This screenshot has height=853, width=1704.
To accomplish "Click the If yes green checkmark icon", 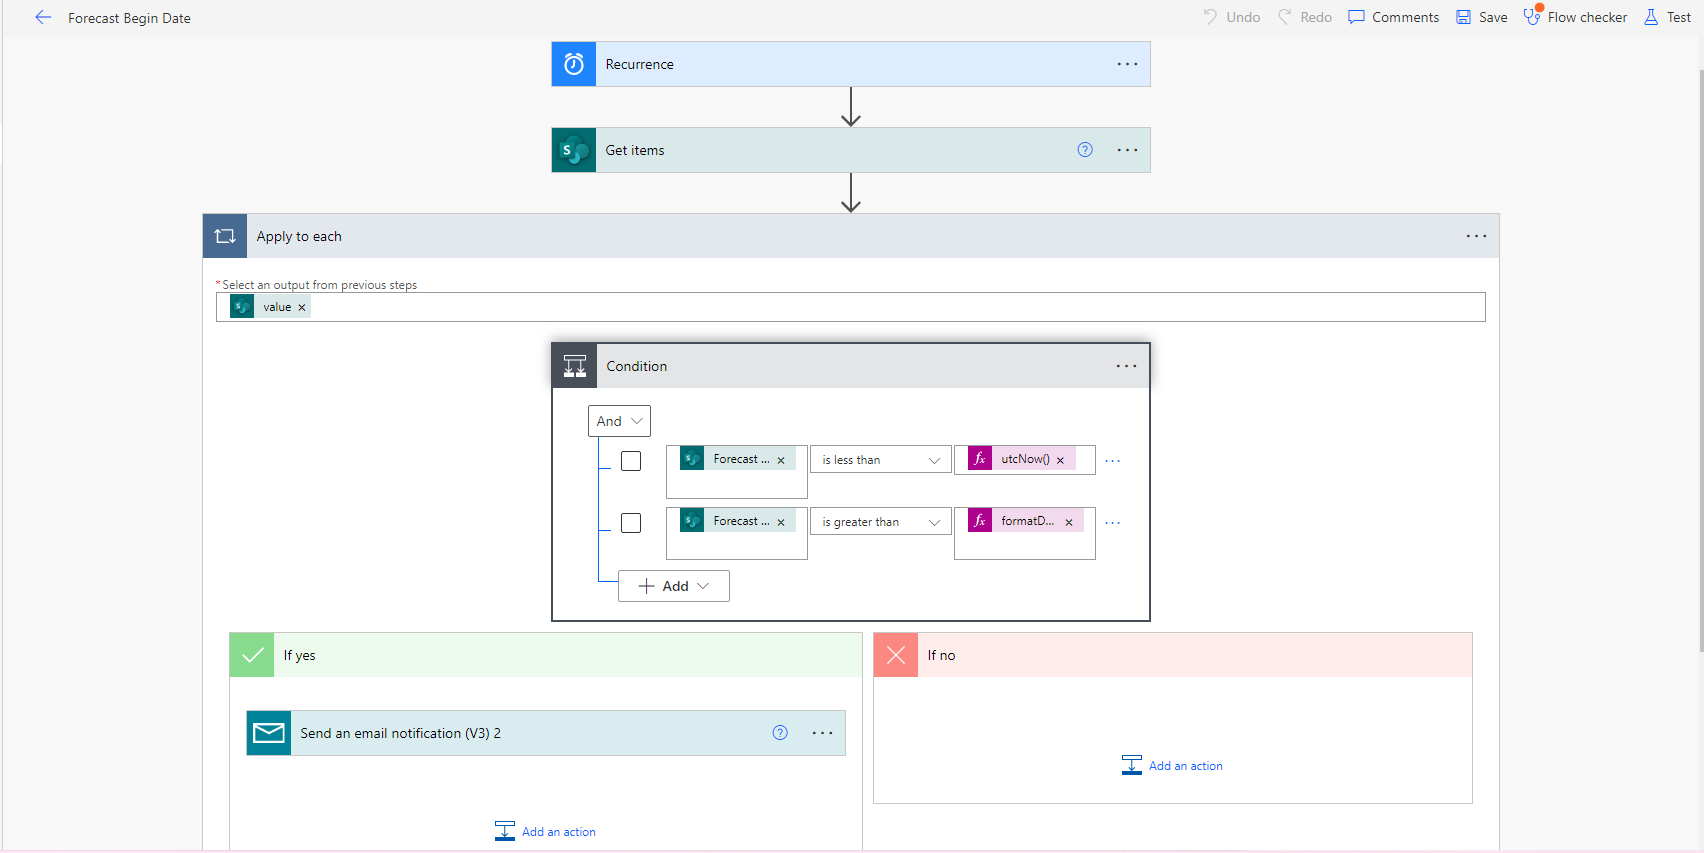I will [x=252, y=655].
